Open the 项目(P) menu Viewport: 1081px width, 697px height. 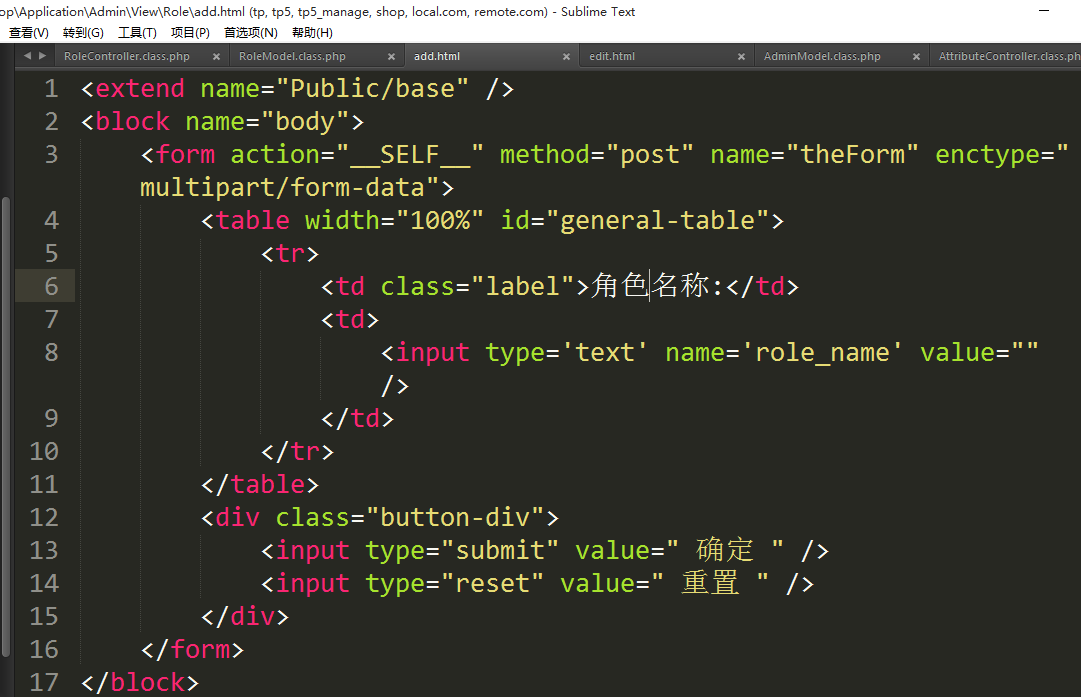point(190,33)
